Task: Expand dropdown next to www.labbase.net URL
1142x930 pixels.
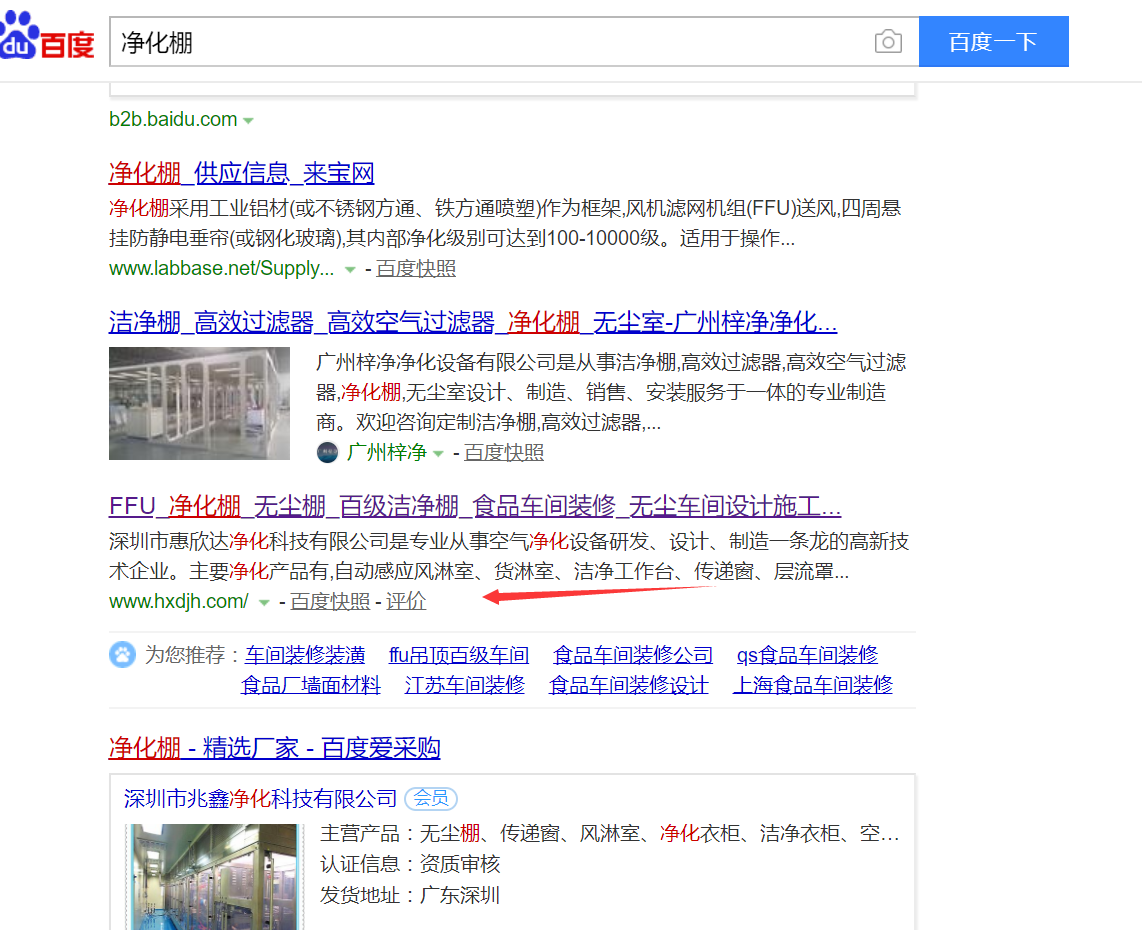Action: pos(350,269)
